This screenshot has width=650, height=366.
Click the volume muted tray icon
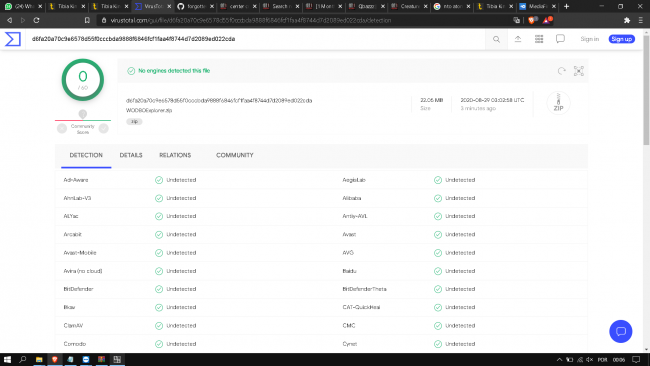589,359
